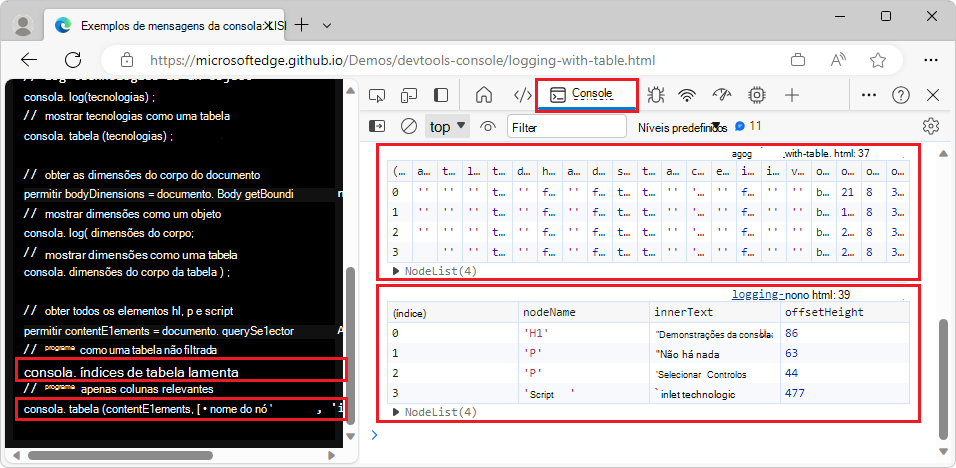Switch to the Console tab
Screen dimensions: 956x468
(587, 95)
